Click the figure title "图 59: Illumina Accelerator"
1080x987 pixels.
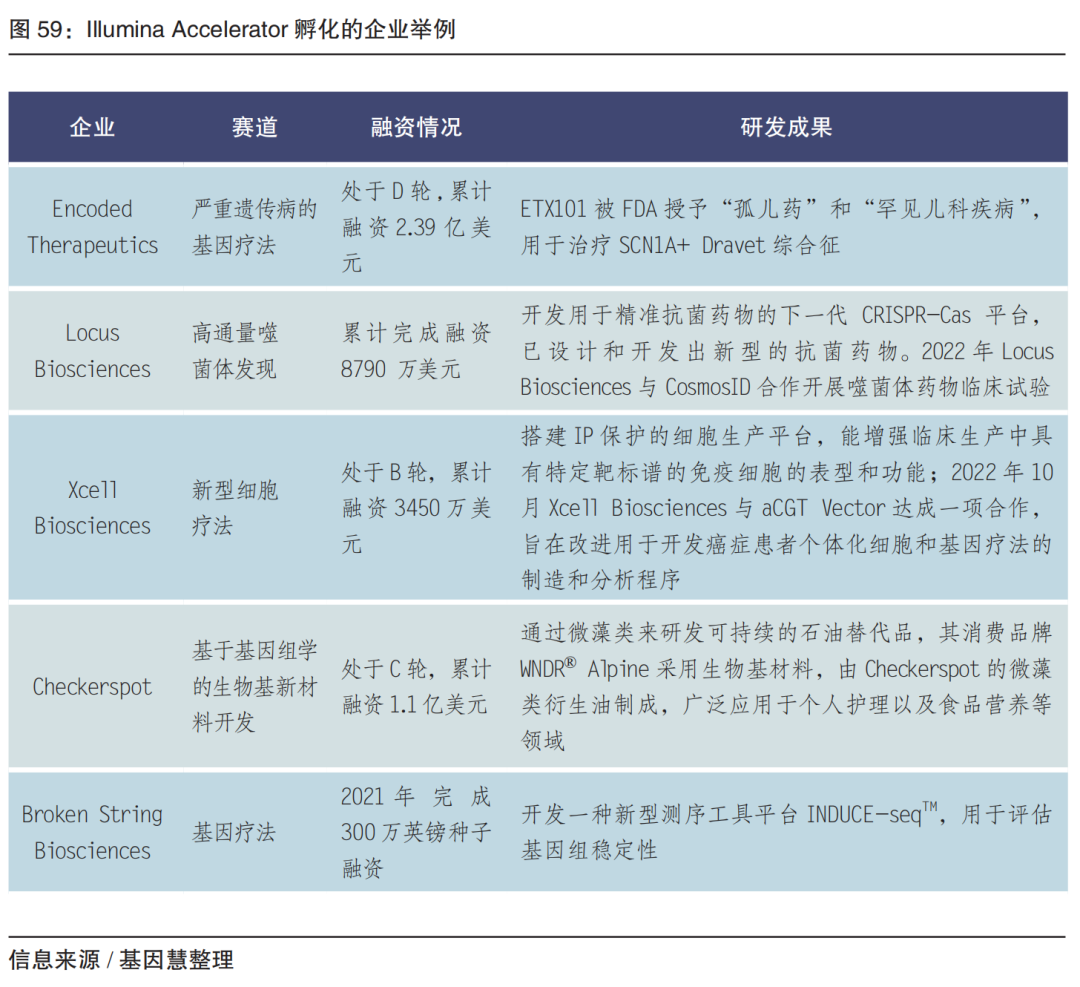tap(232, 29)
